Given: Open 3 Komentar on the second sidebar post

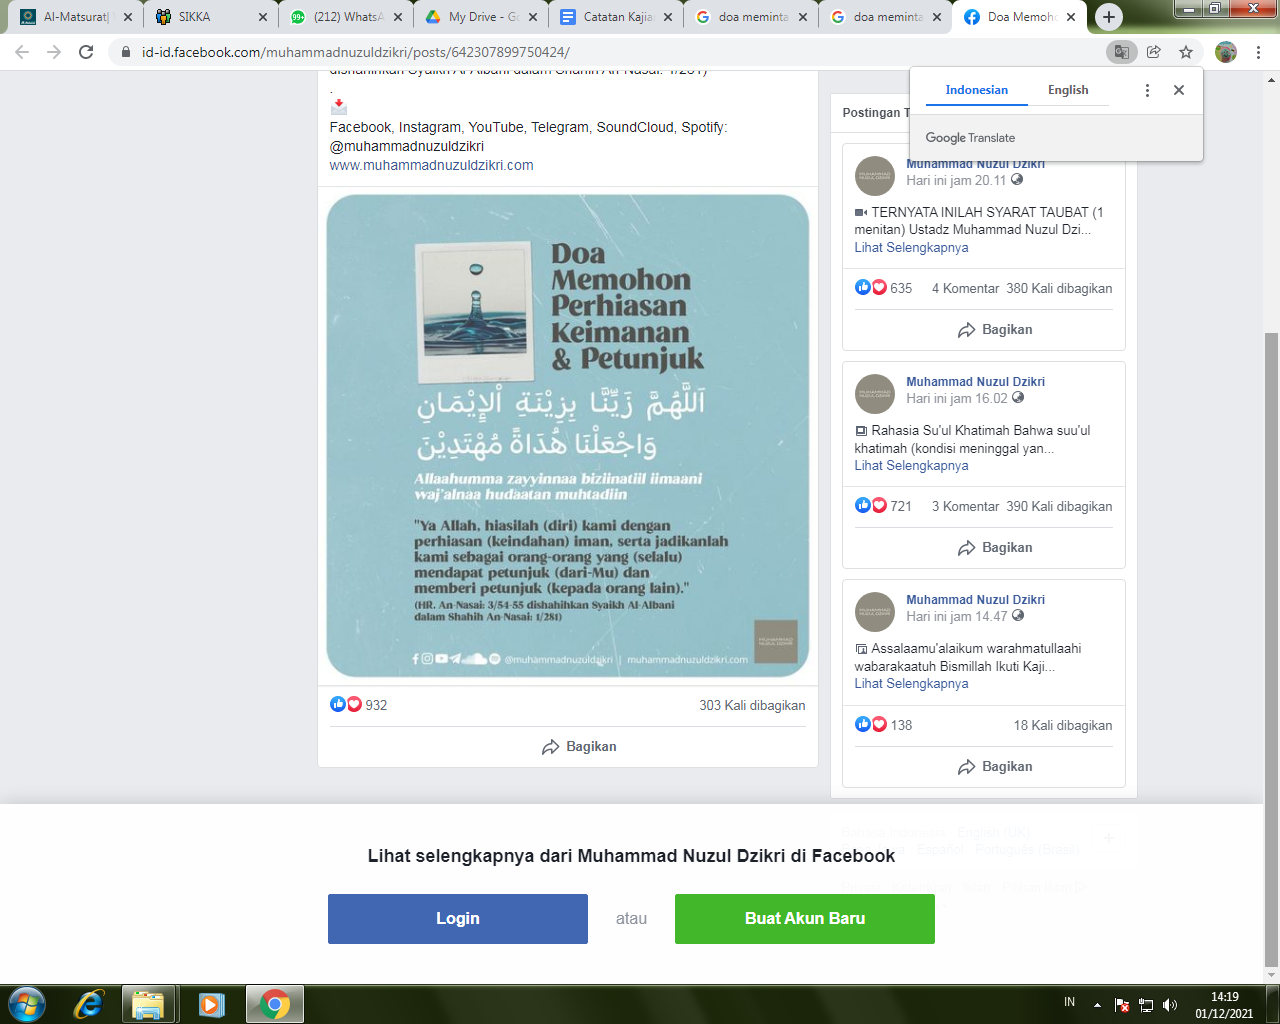Looking at the screenshot, I should (965, 506).
